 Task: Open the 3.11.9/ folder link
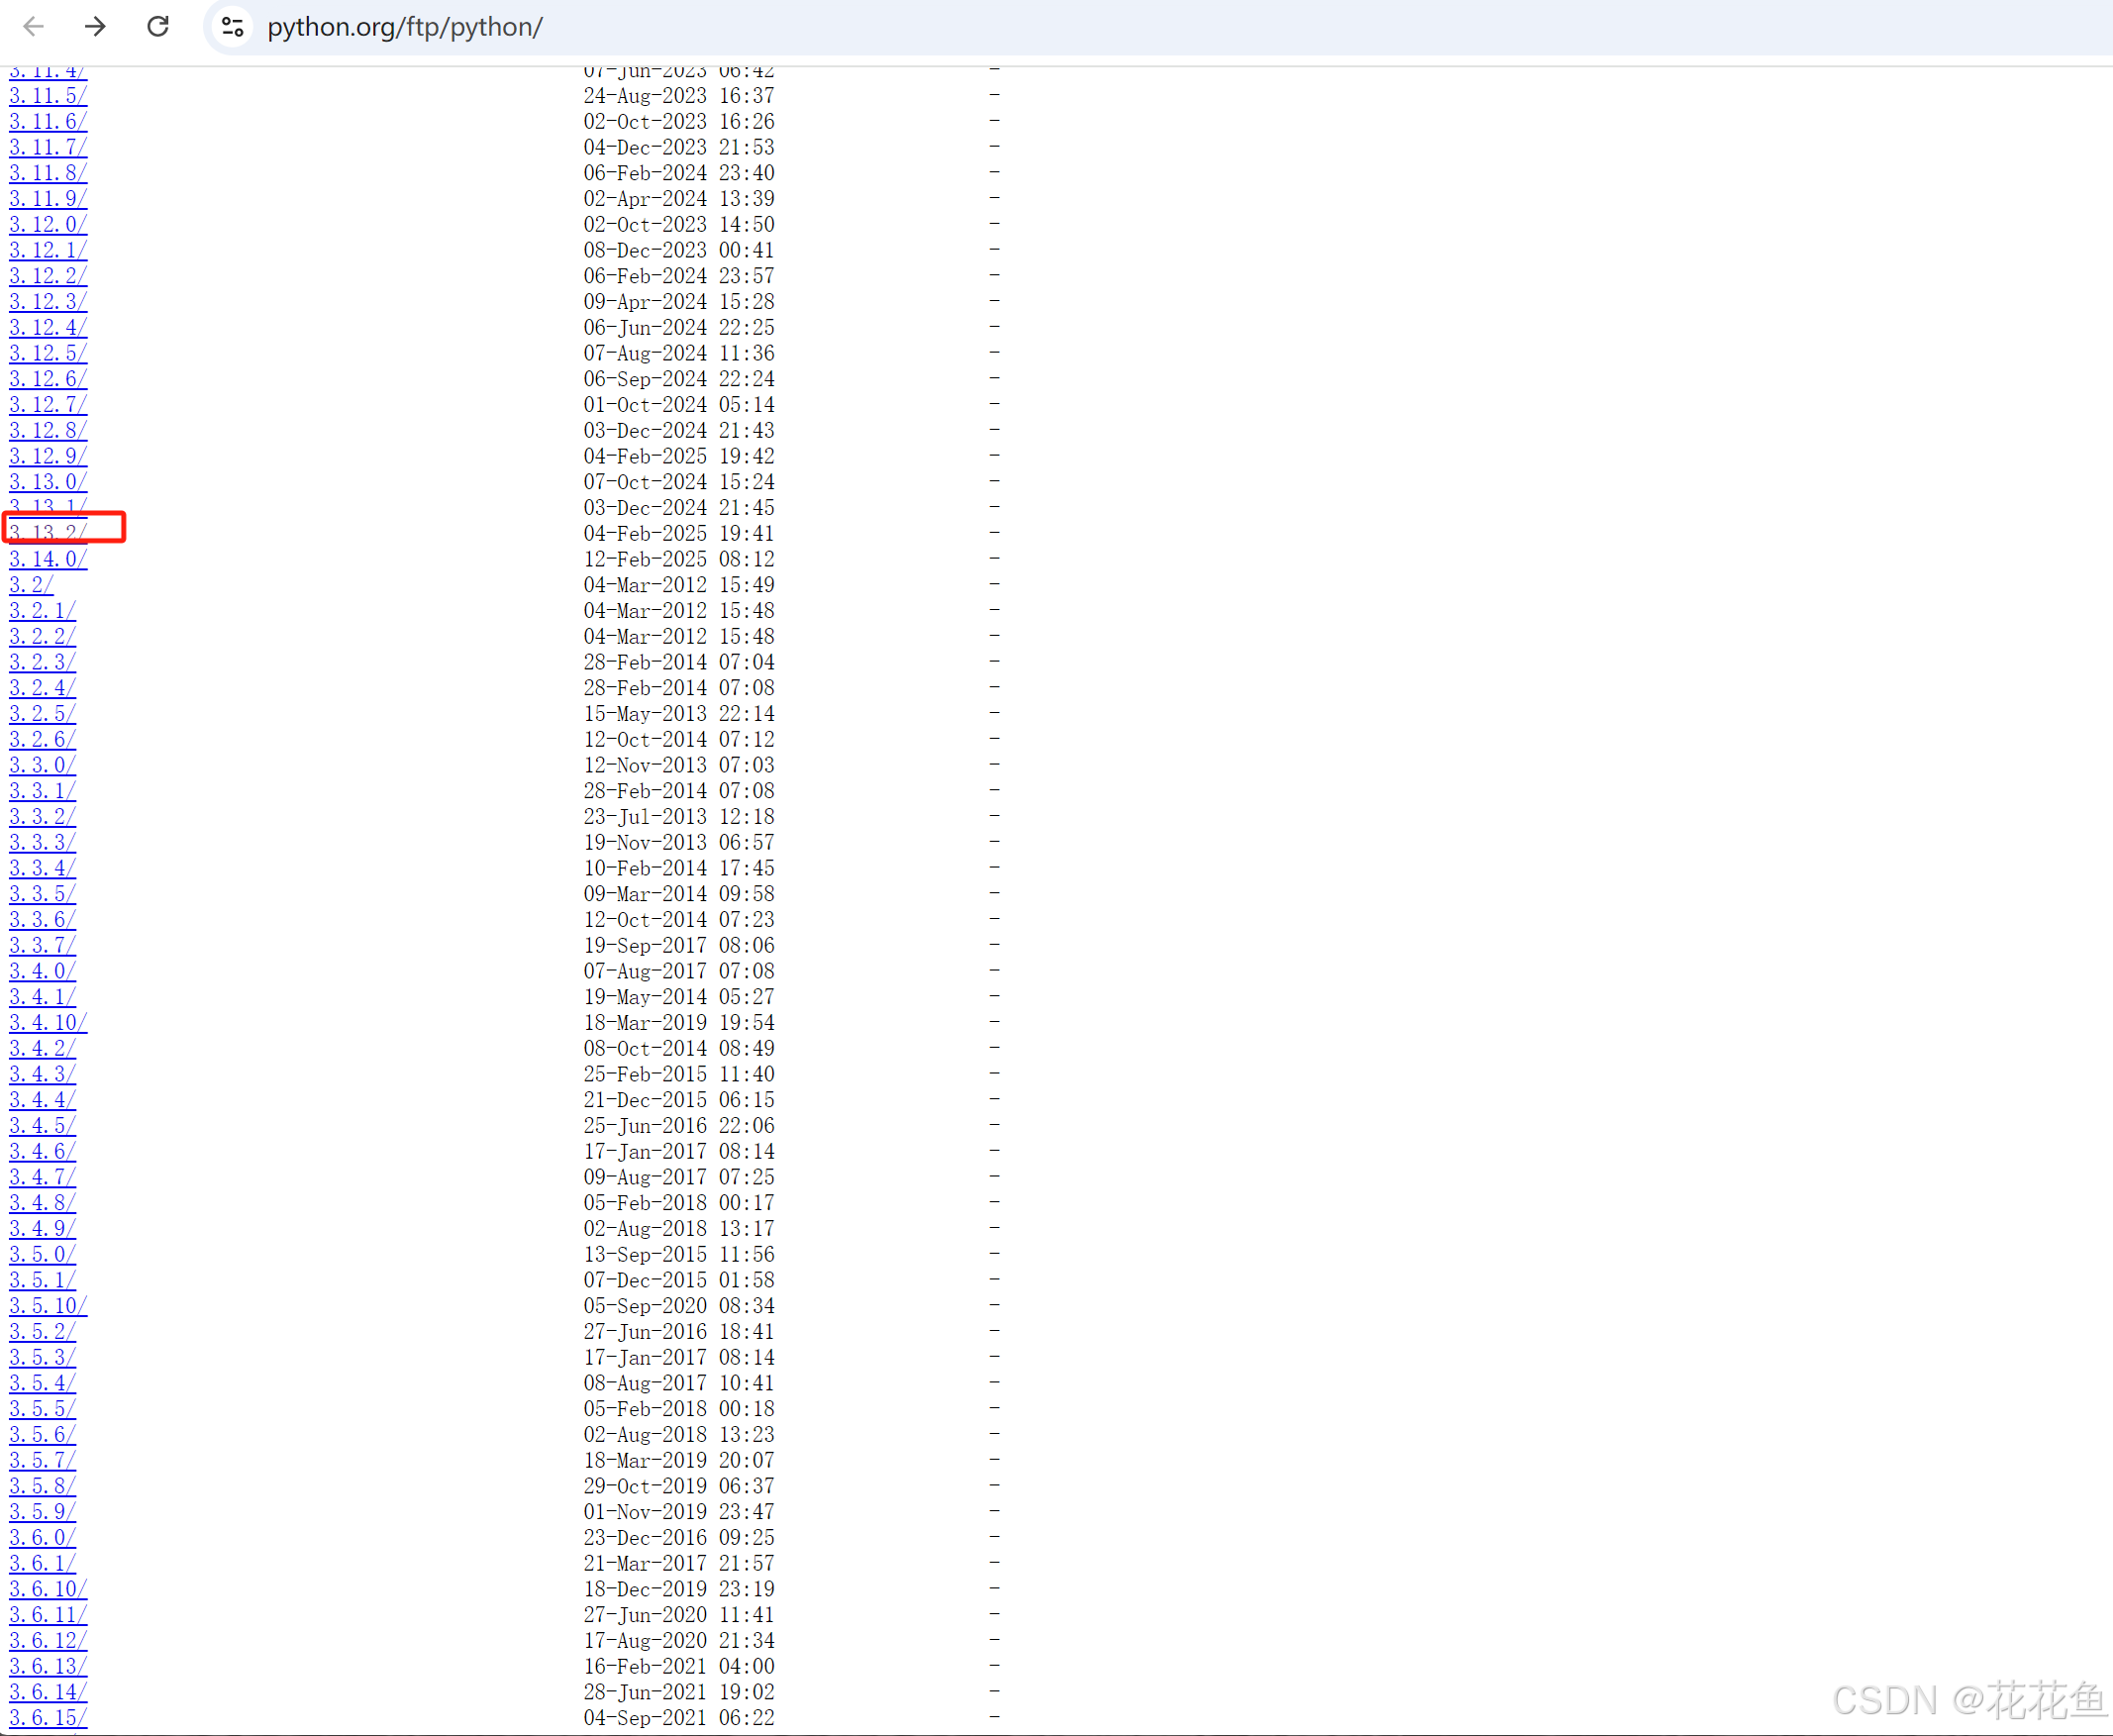coord(48,198)
